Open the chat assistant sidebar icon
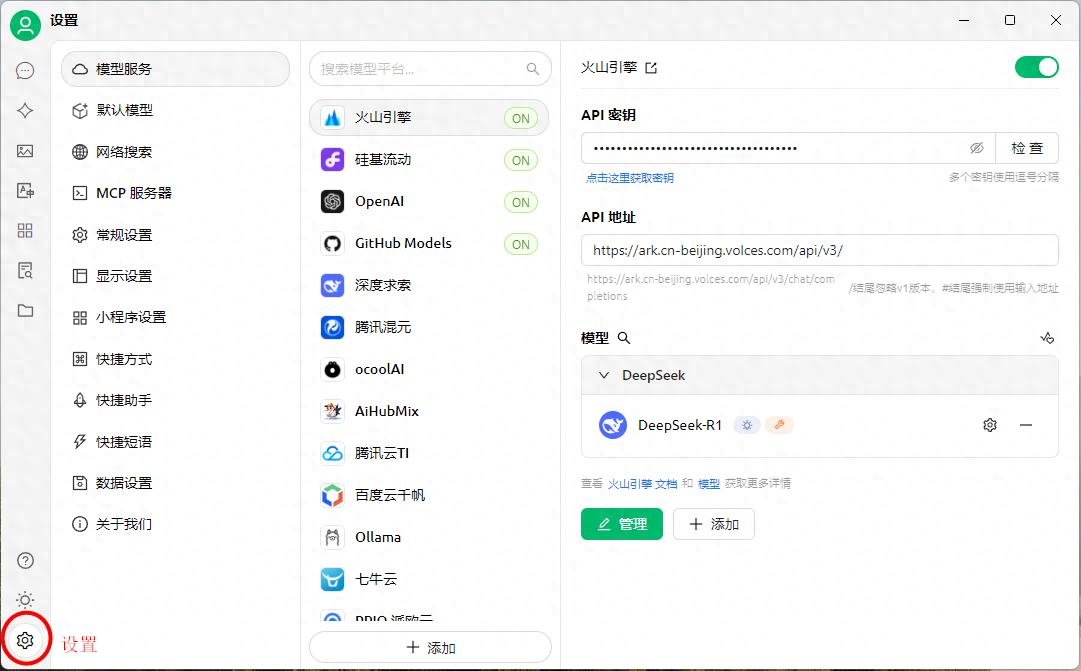Screen dimensions: 1081x671 25,70
